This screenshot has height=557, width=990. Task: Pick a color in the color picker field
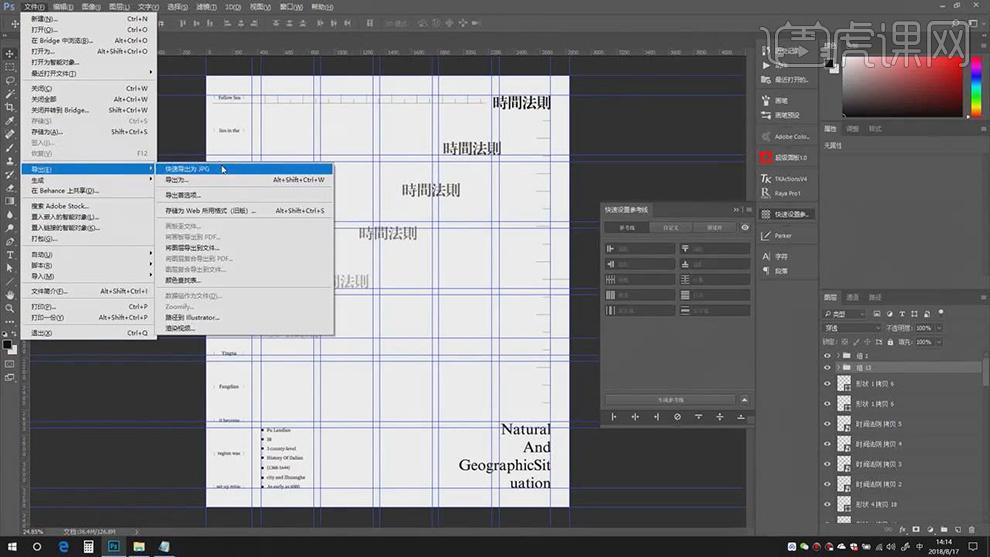(900, 85)
